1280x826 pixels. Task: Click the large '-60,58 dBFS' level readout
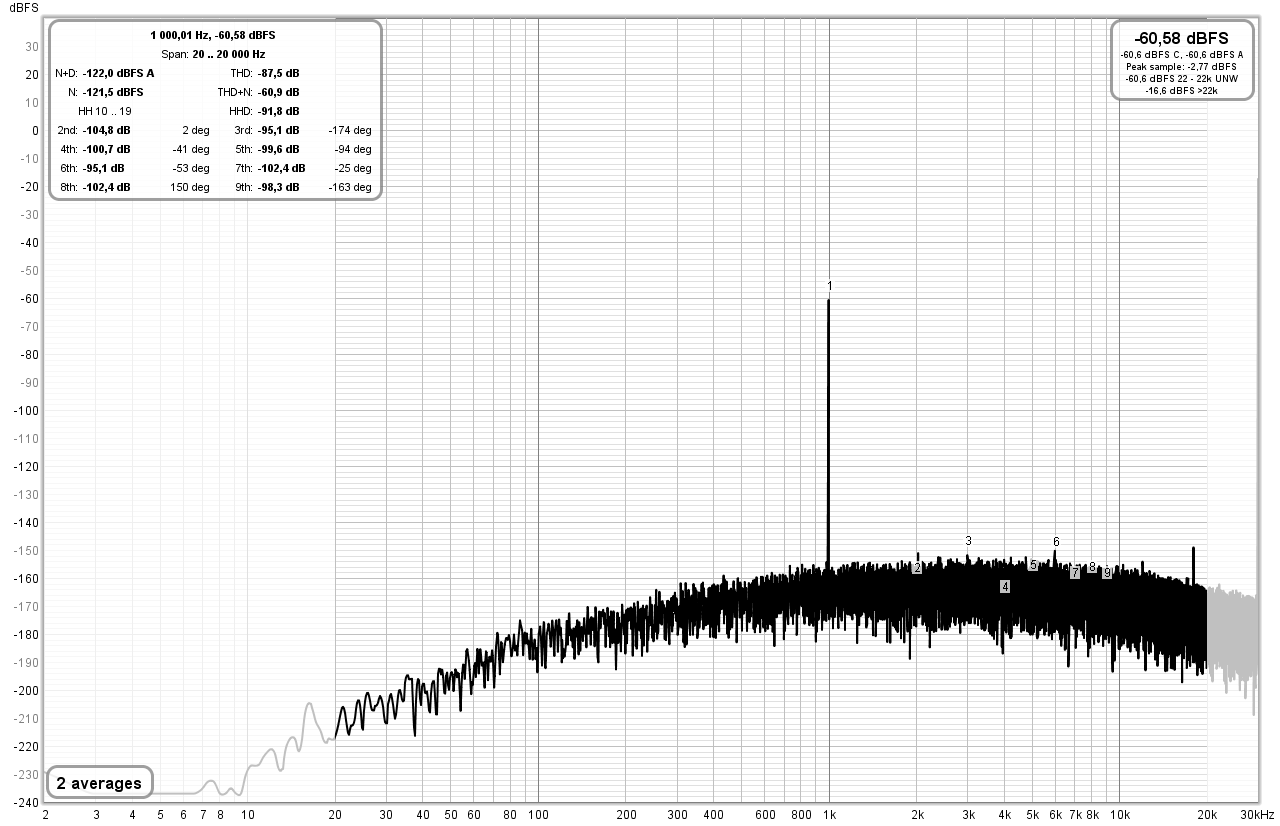[x=1181, y=38]
